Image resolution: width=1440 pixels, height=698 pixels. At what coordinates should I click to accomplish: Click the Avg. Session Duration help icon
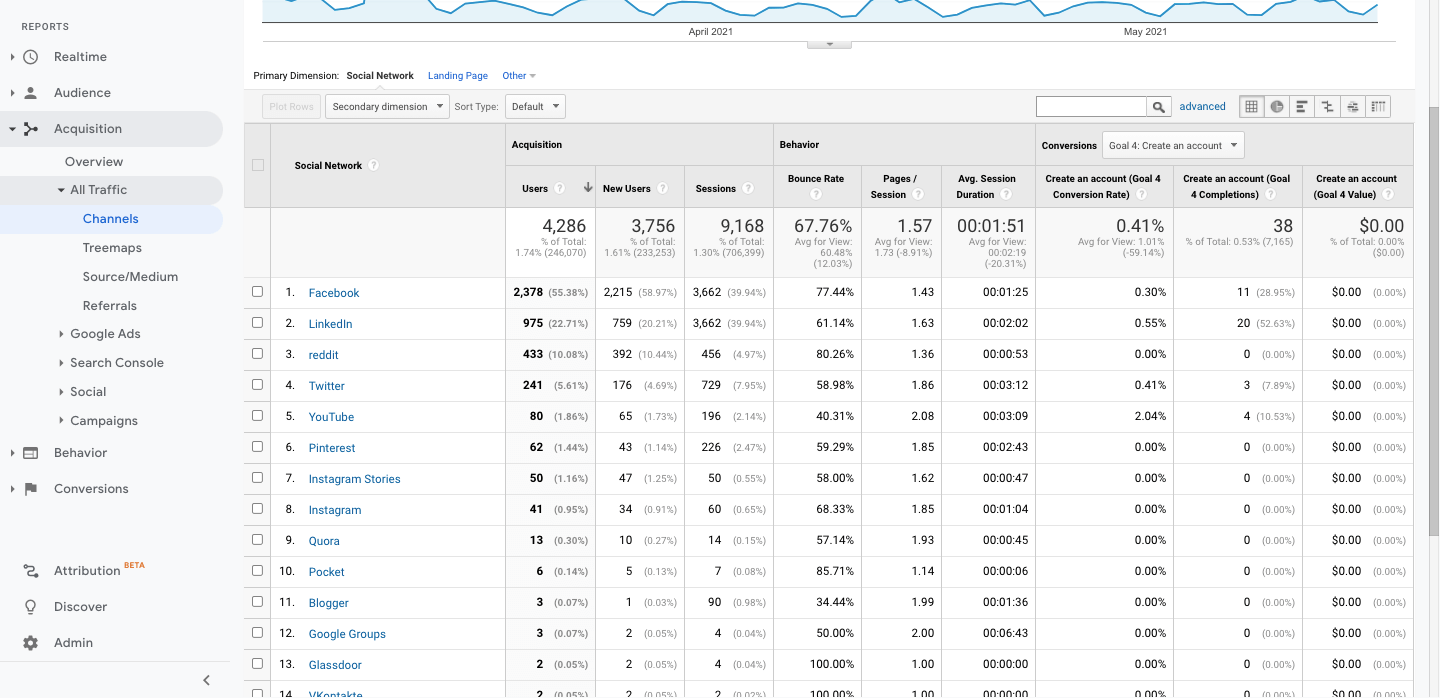(x=1005, y=195)
